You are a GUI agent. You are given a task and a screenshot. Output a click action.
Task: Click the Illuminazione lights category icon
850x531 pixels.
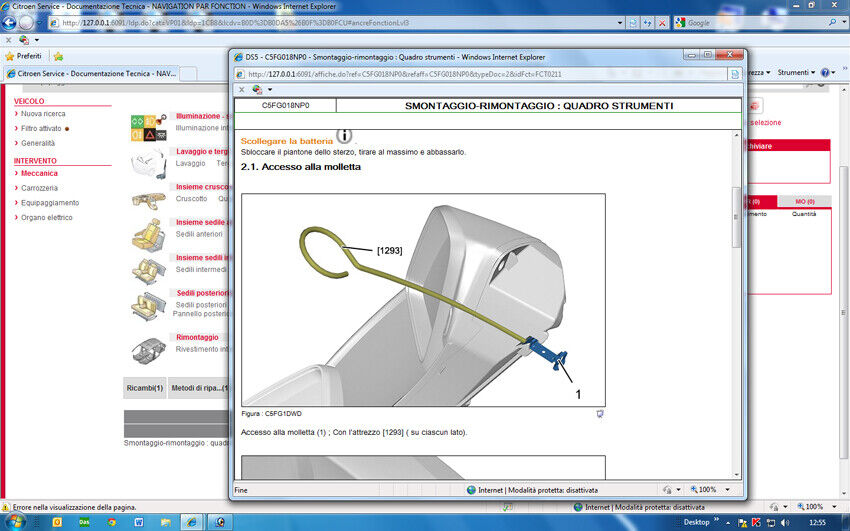point(148,128)
